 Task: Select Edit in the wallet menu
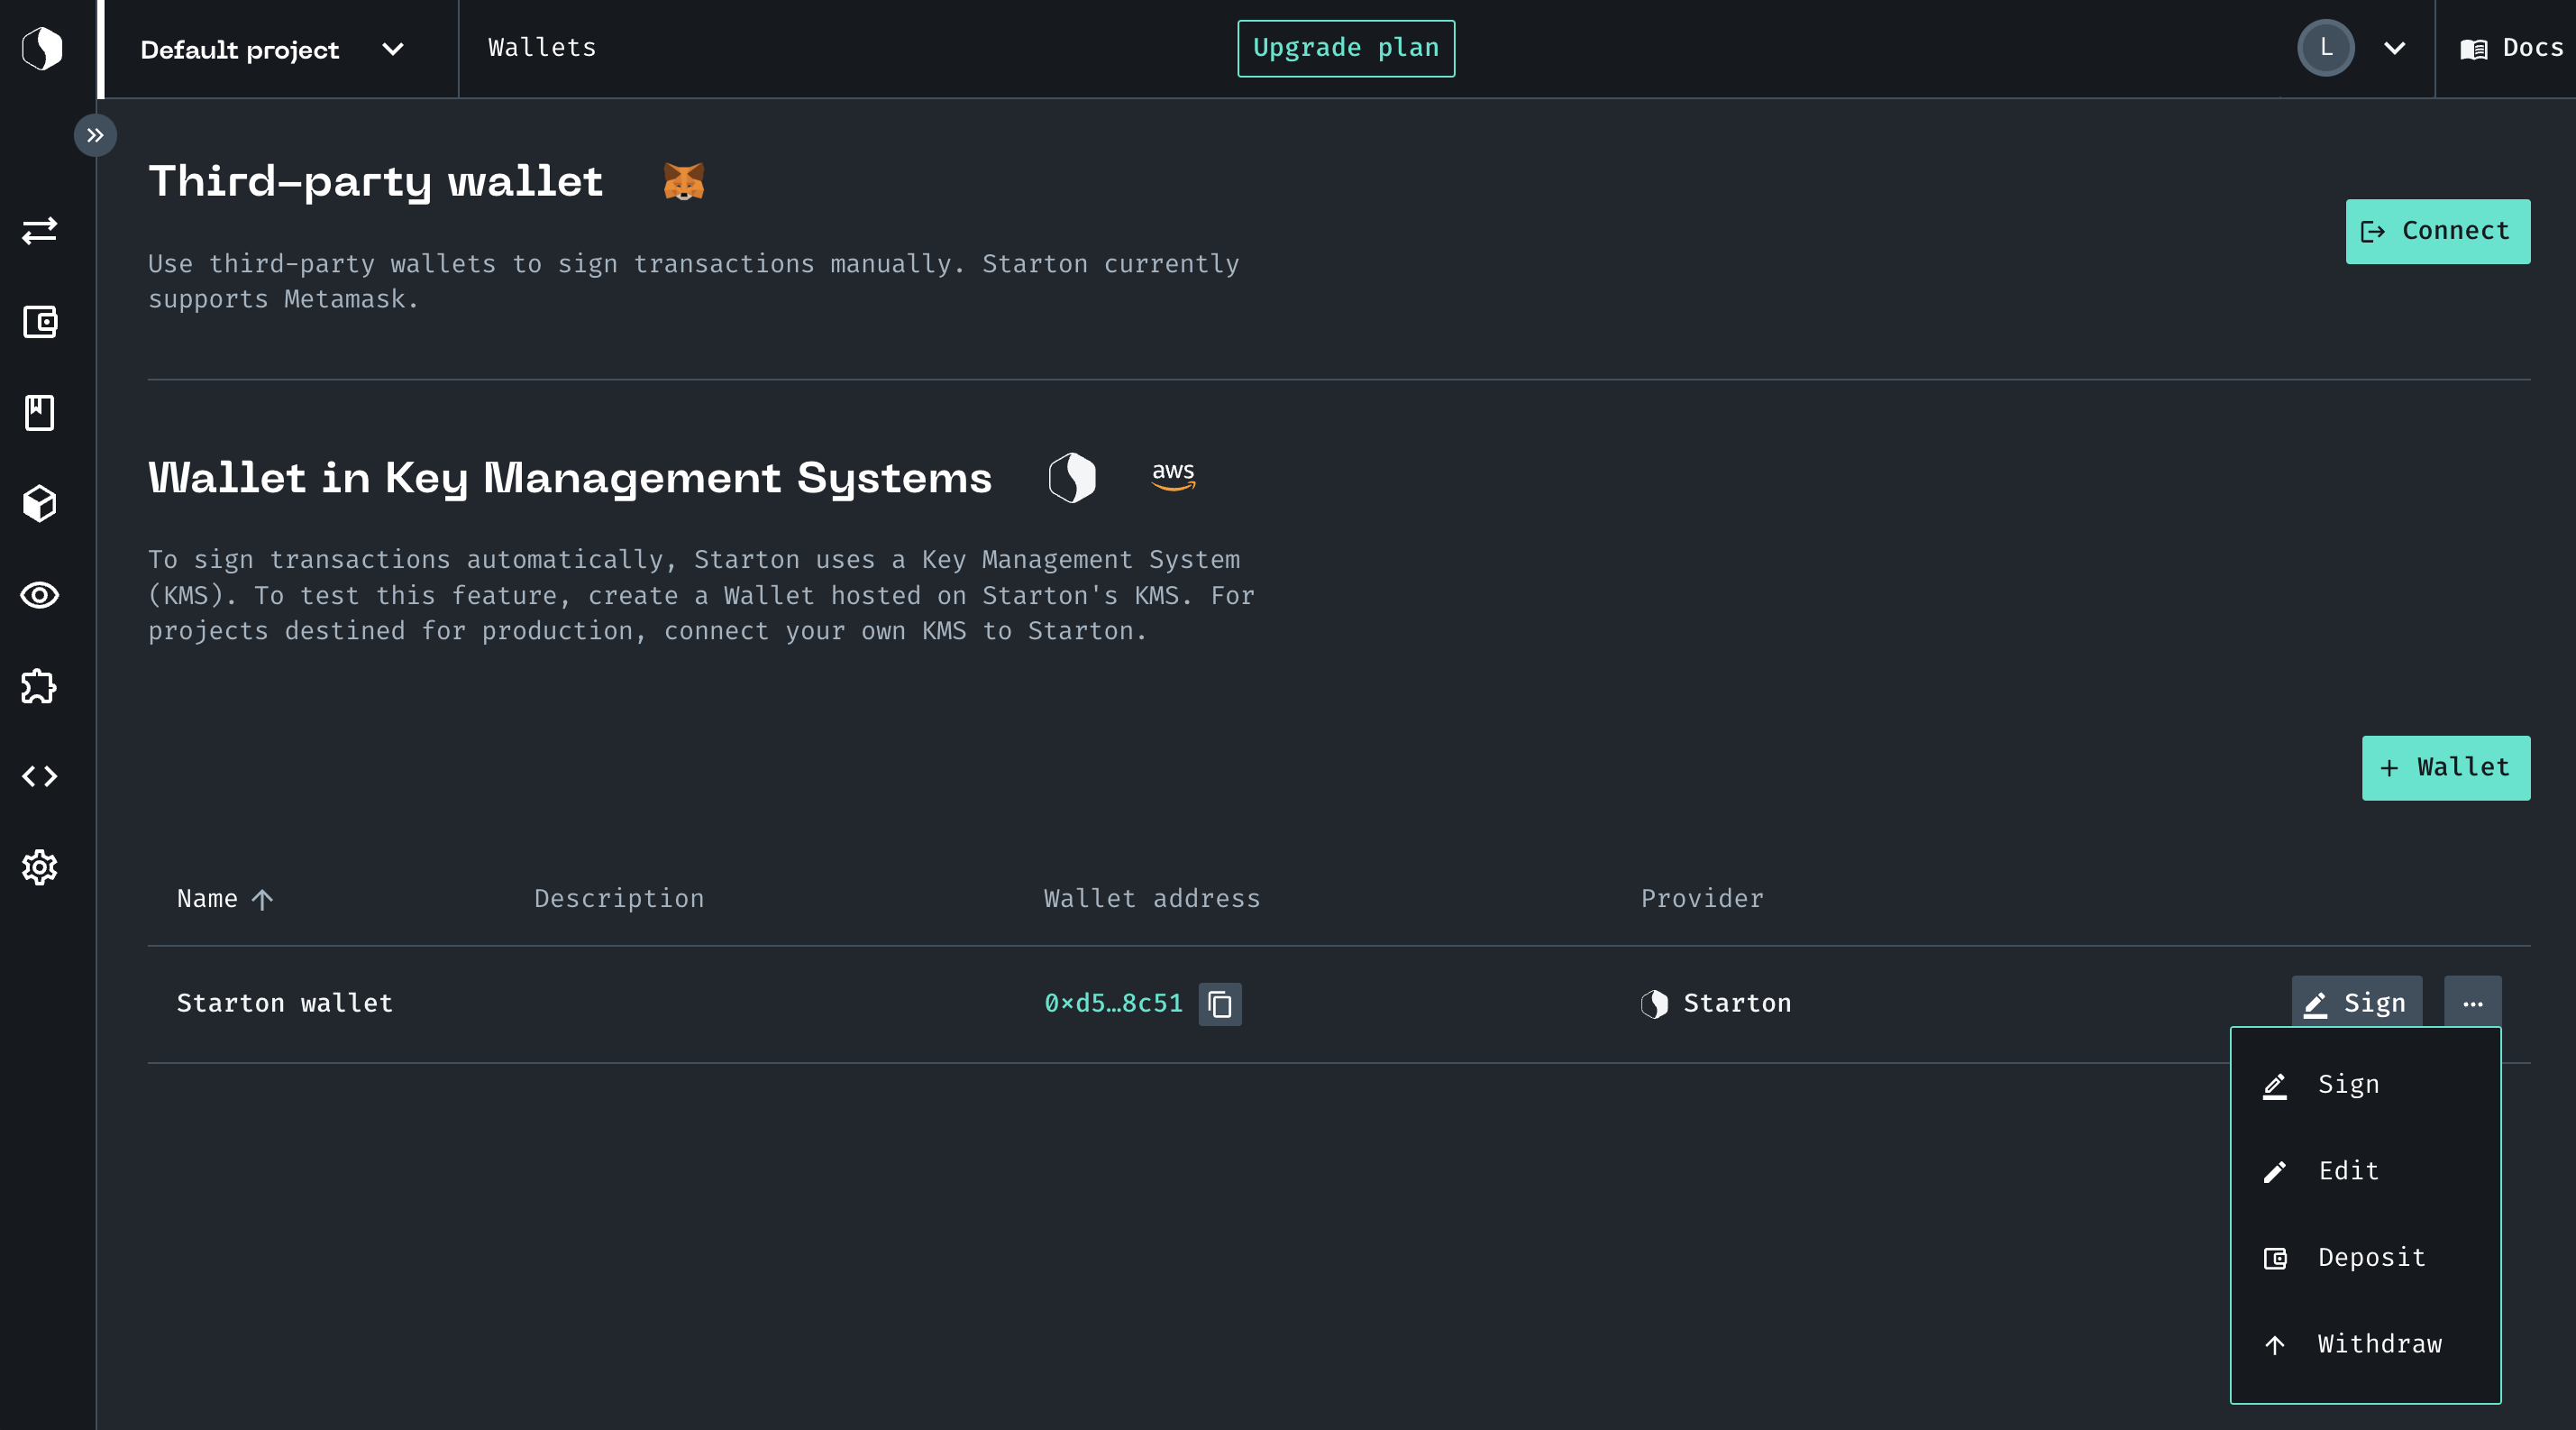point(2366,1171)
